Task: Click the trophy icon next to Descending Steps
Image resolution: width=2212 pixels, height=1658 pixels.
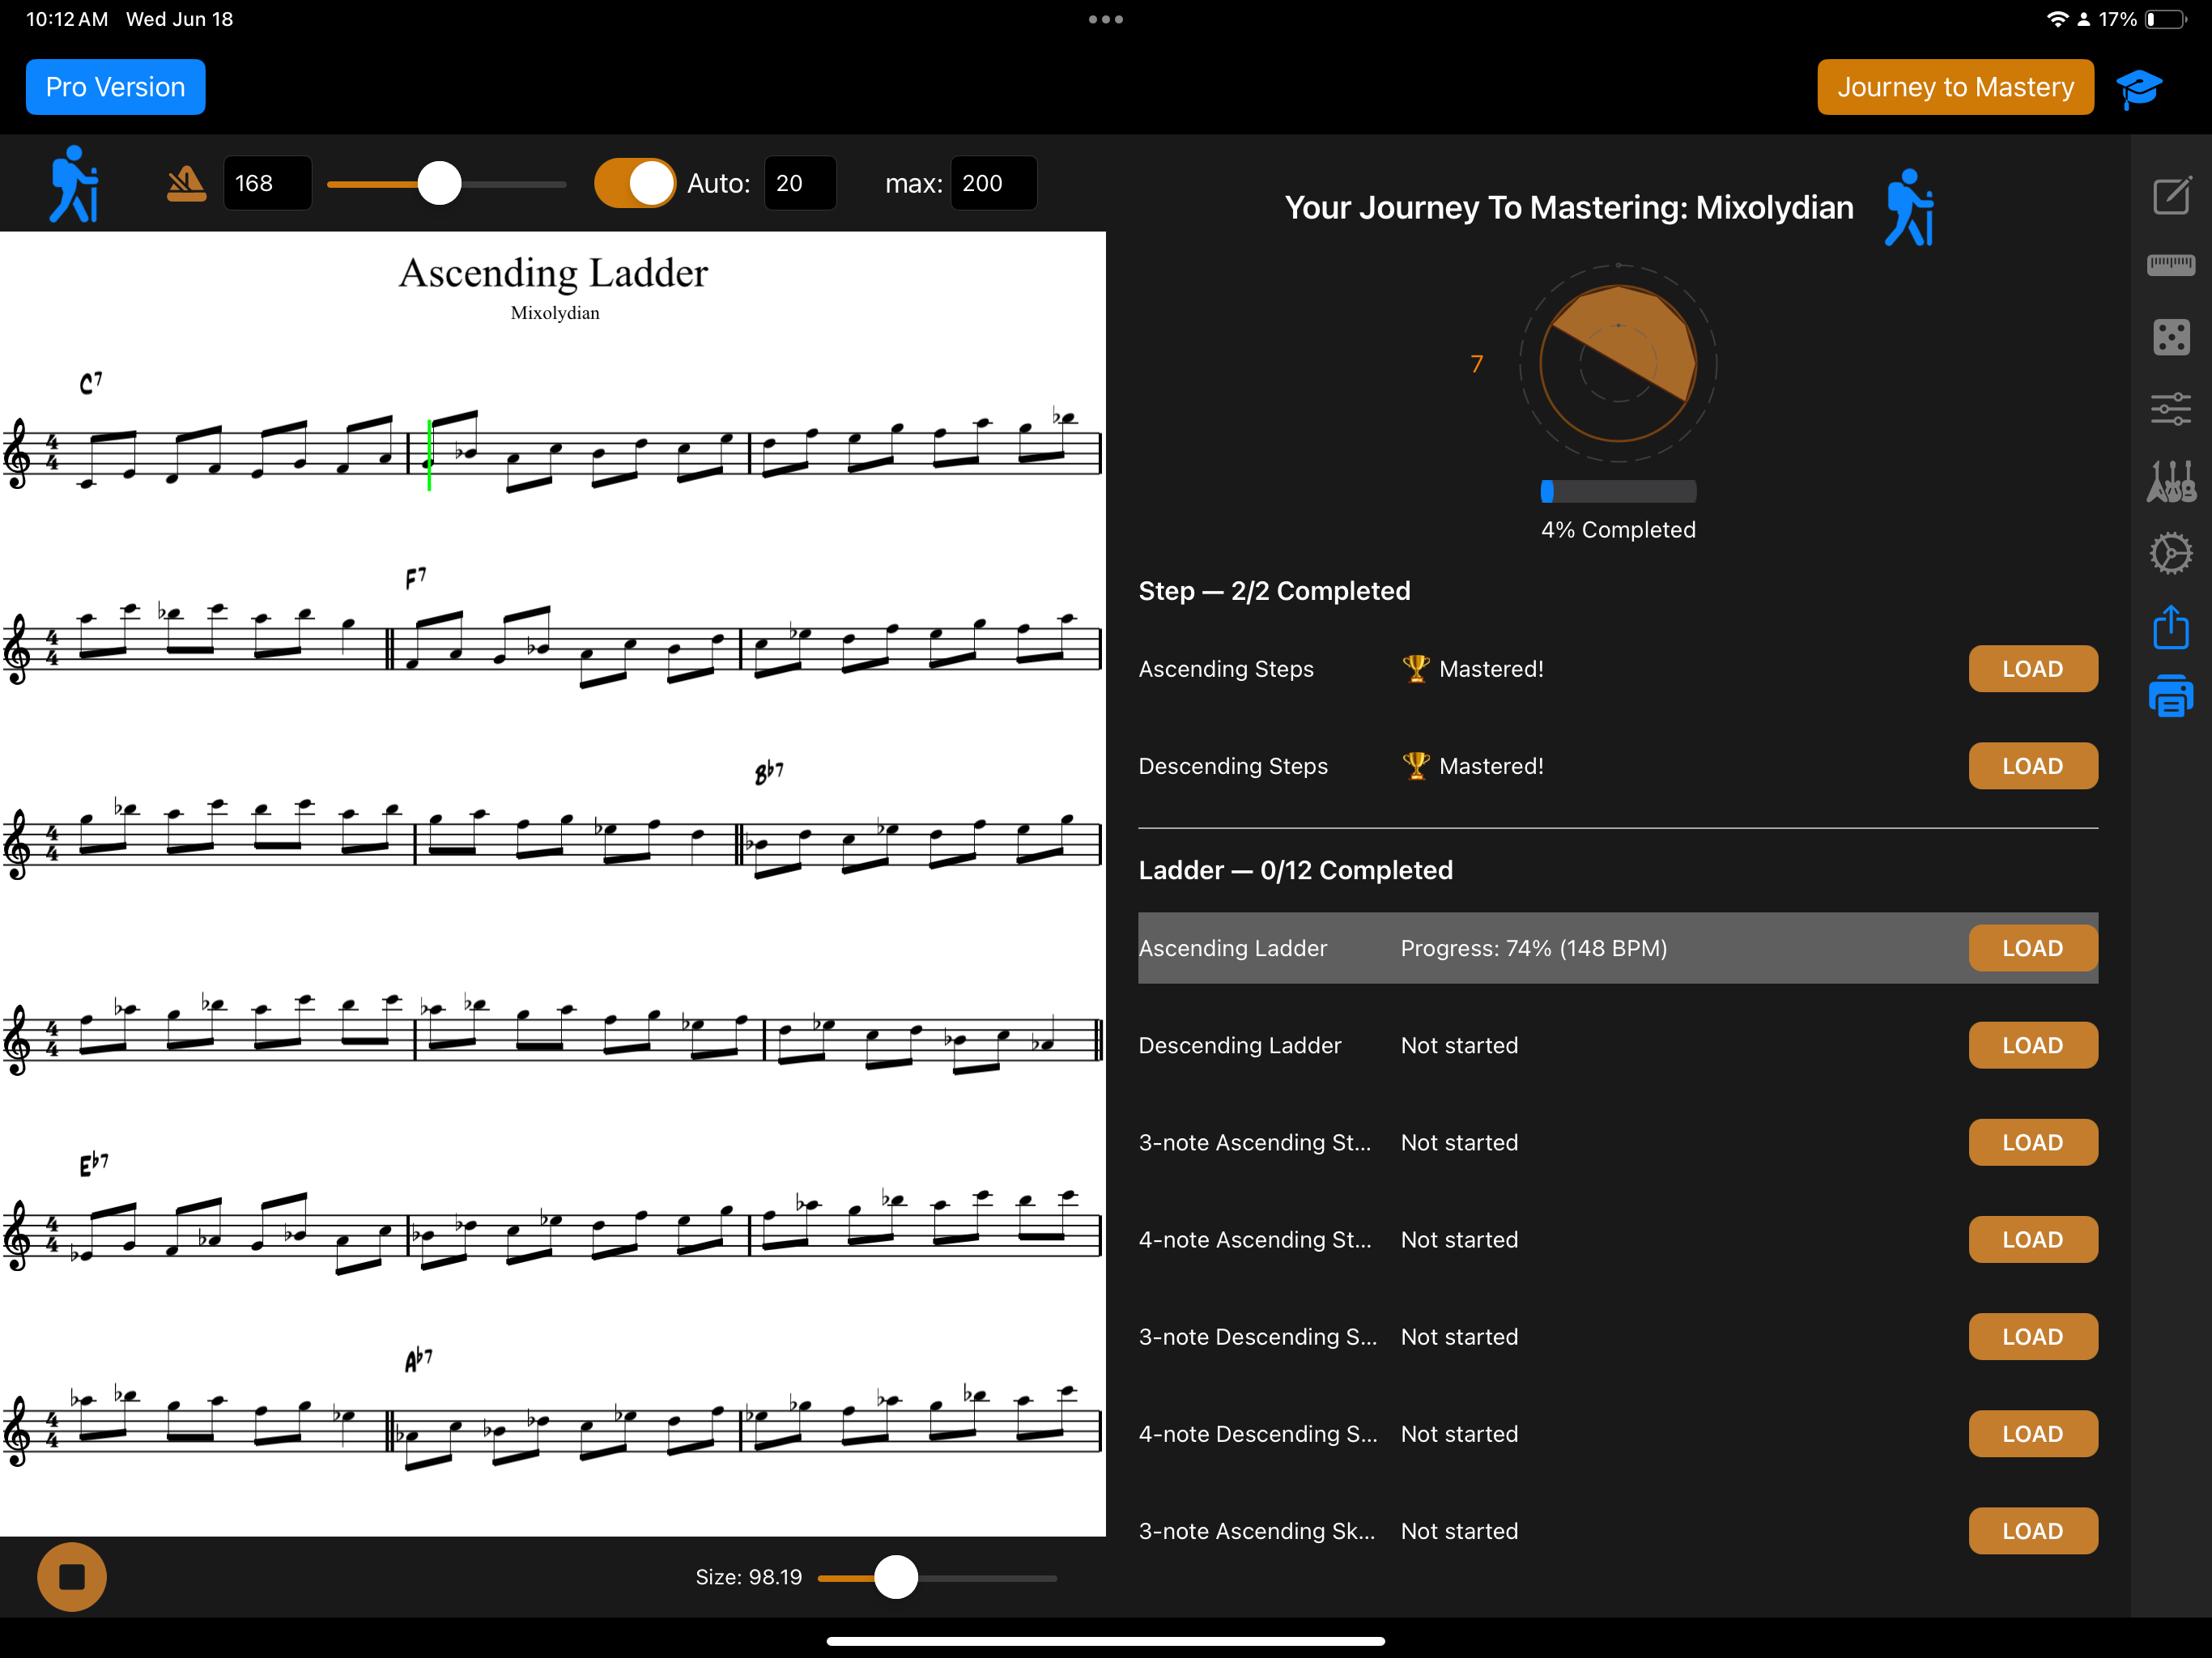Action: coord(1416,765)
